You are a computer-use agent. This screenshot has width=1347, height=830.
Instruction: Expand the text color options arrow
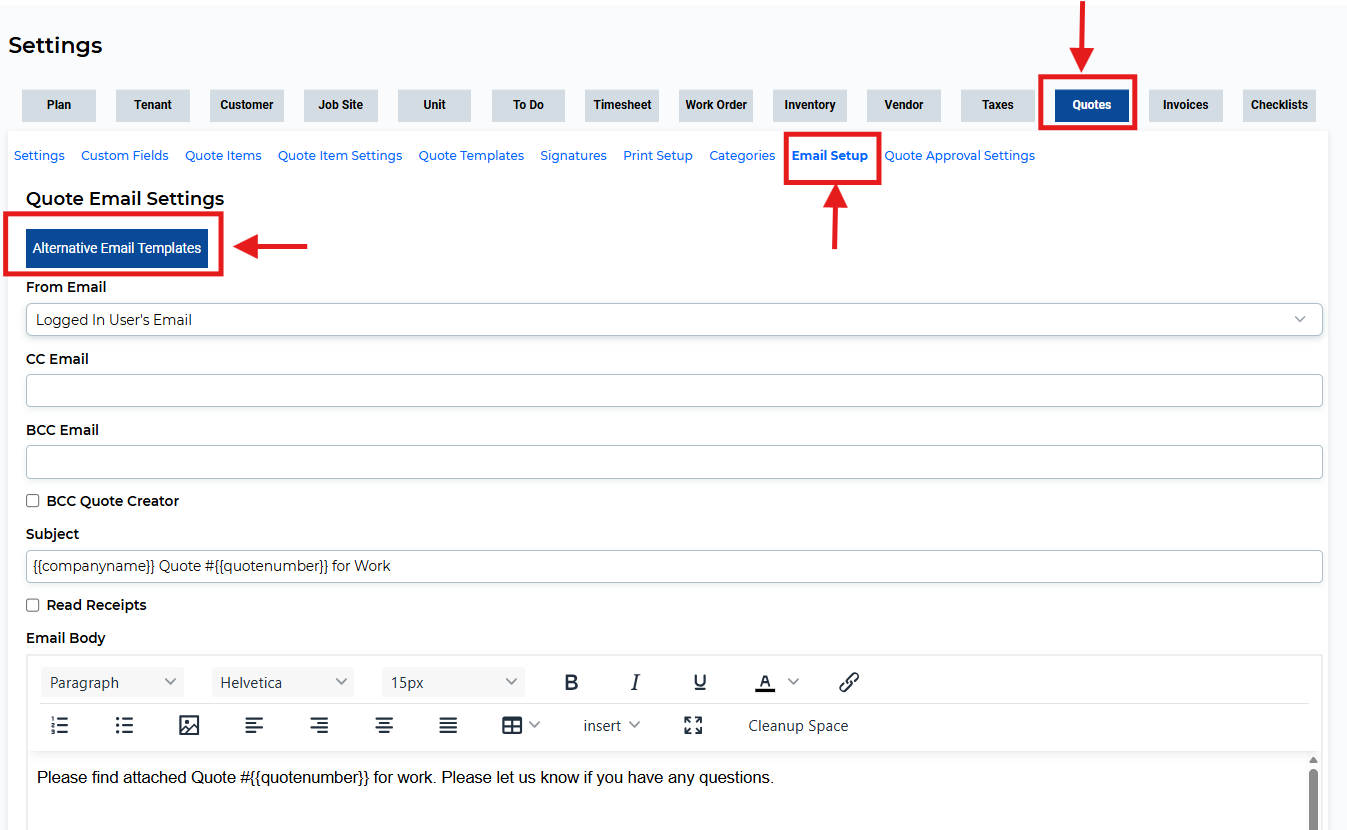point(794,682)
